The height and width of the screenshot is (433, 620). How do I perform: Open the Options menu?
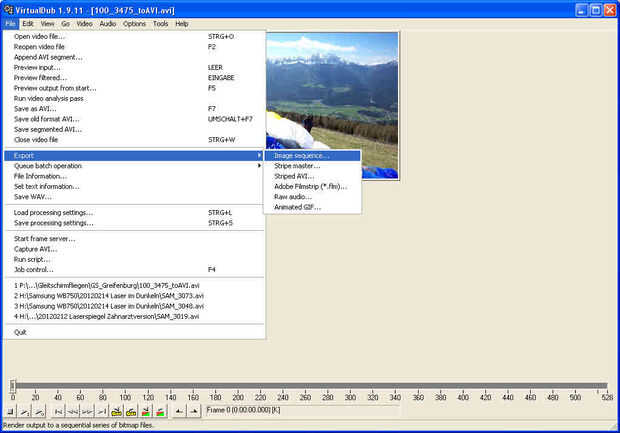(x=134, y=24)
